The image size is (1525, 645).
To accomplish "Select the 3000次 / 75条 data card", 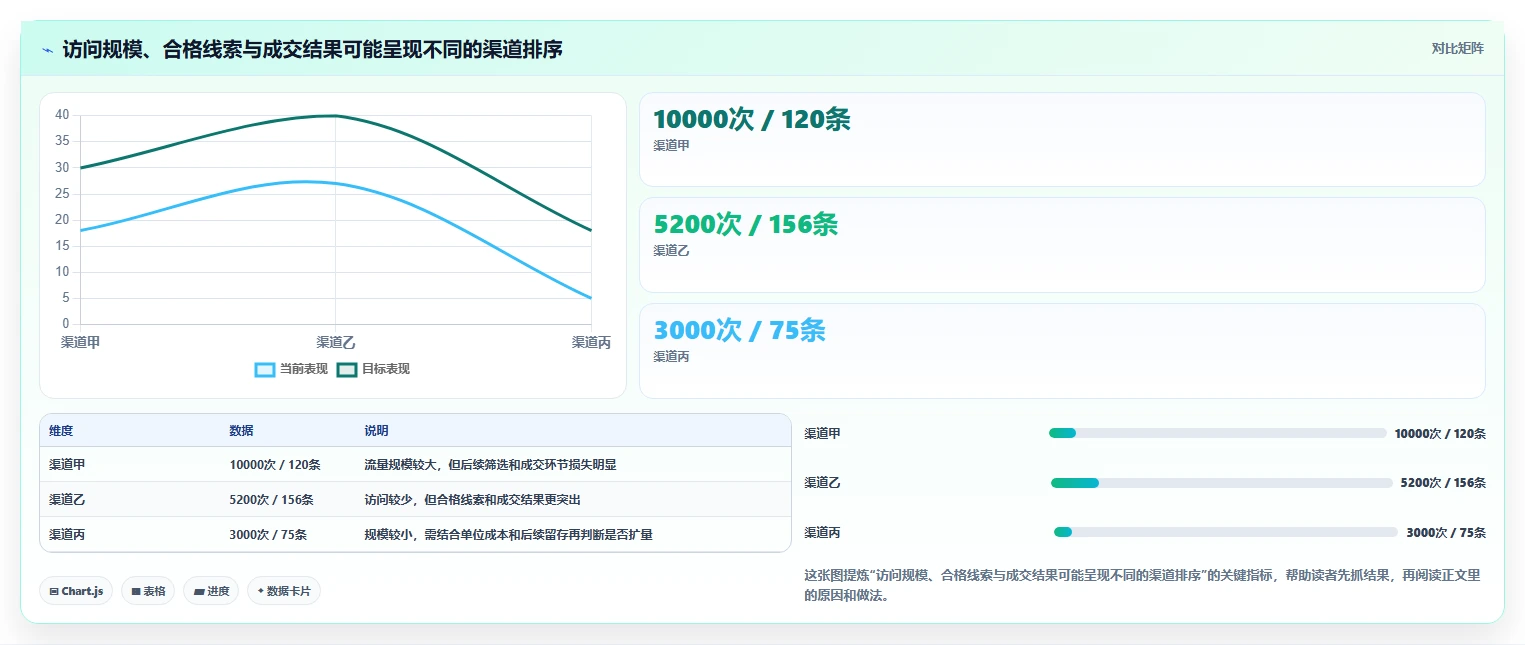I will pos(1062,351).
